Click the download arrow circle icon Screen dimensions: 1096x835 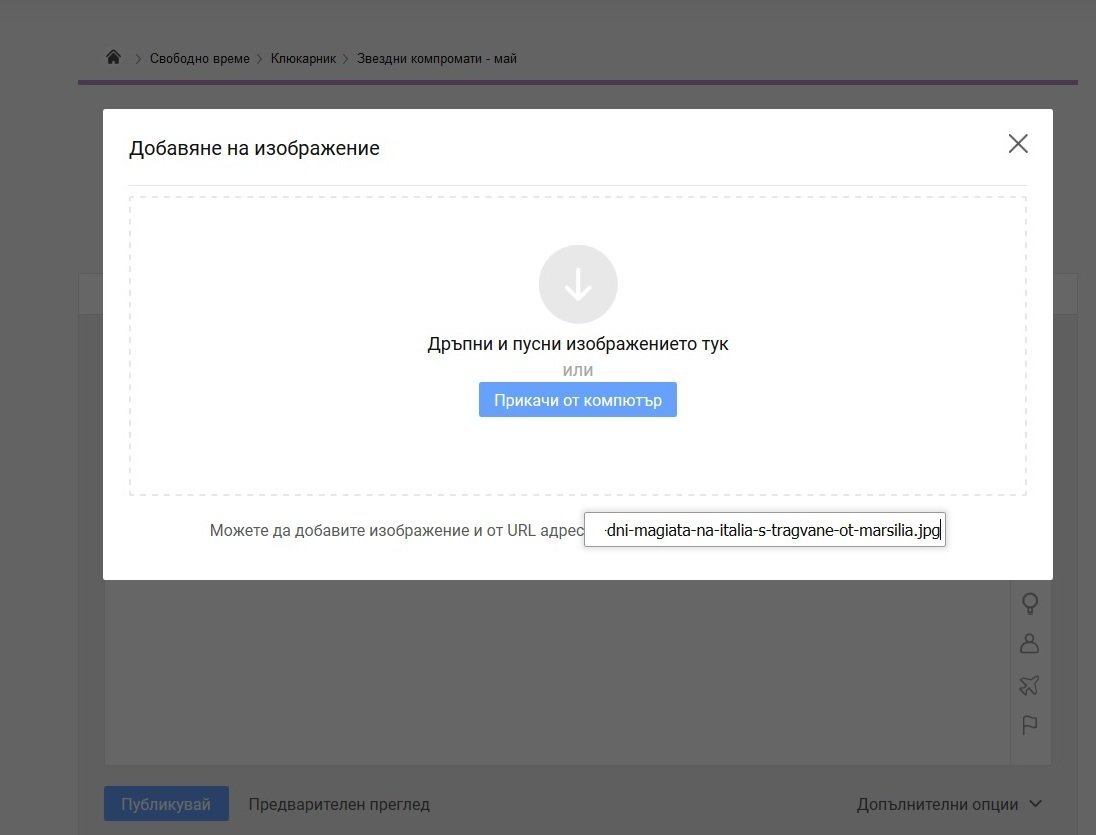578,285
